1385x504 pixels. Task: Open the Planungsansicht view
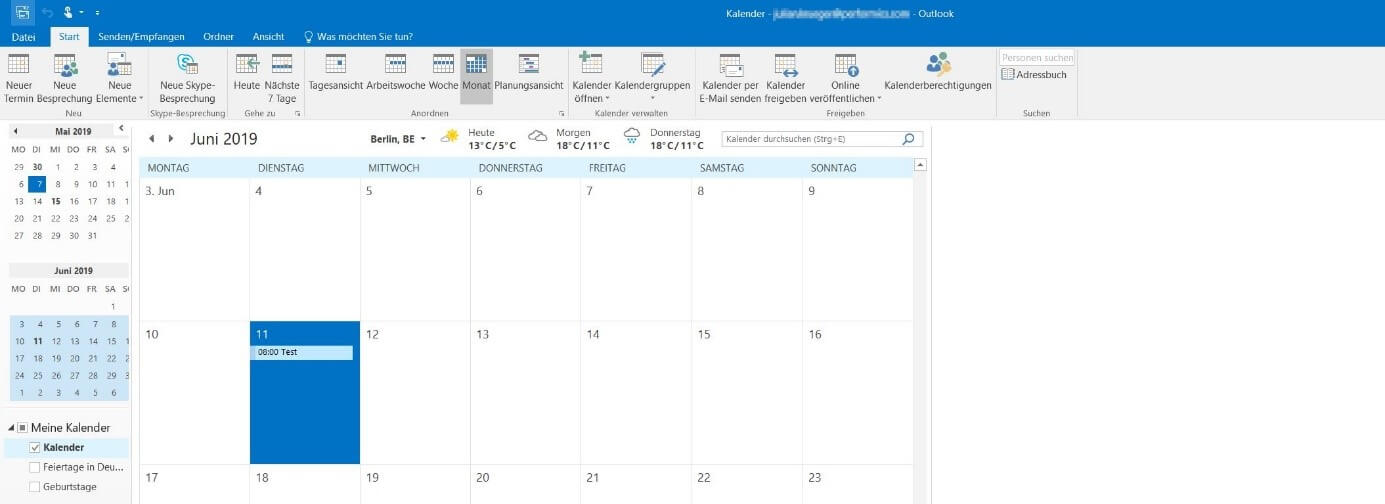pos(529,66)
